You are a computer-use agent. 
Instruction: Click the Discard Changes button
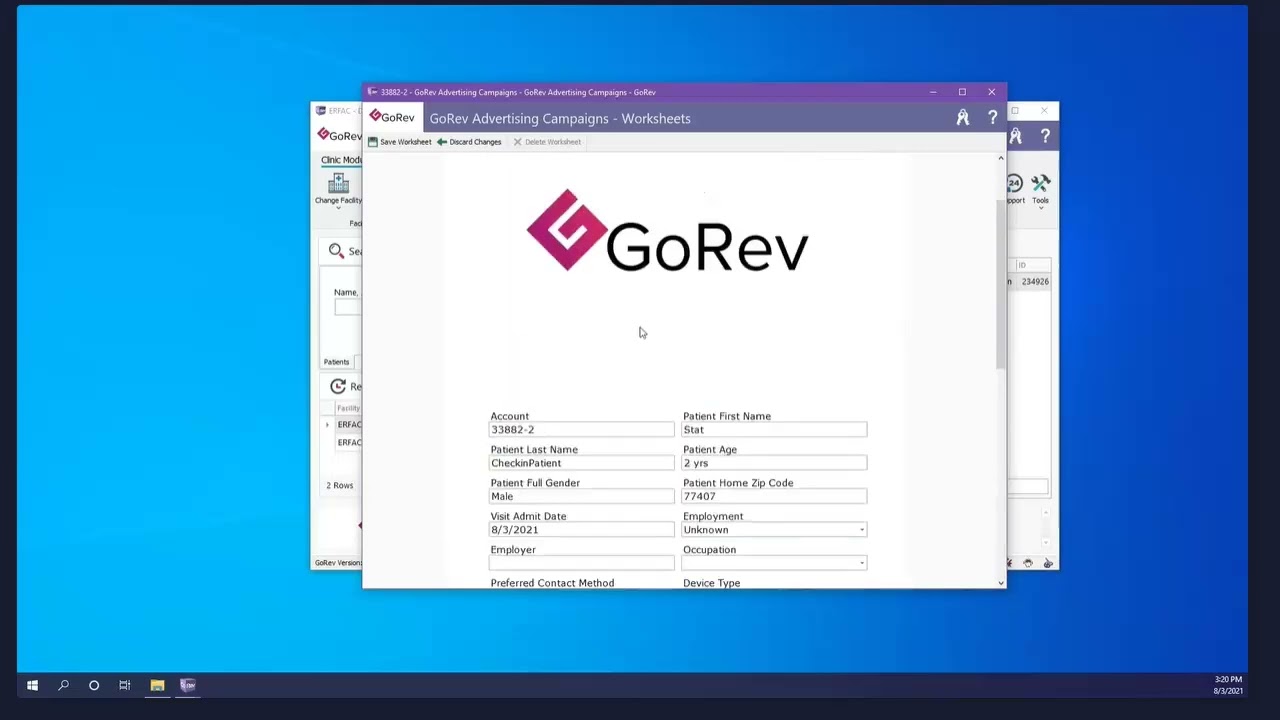[x=469, y=142]
